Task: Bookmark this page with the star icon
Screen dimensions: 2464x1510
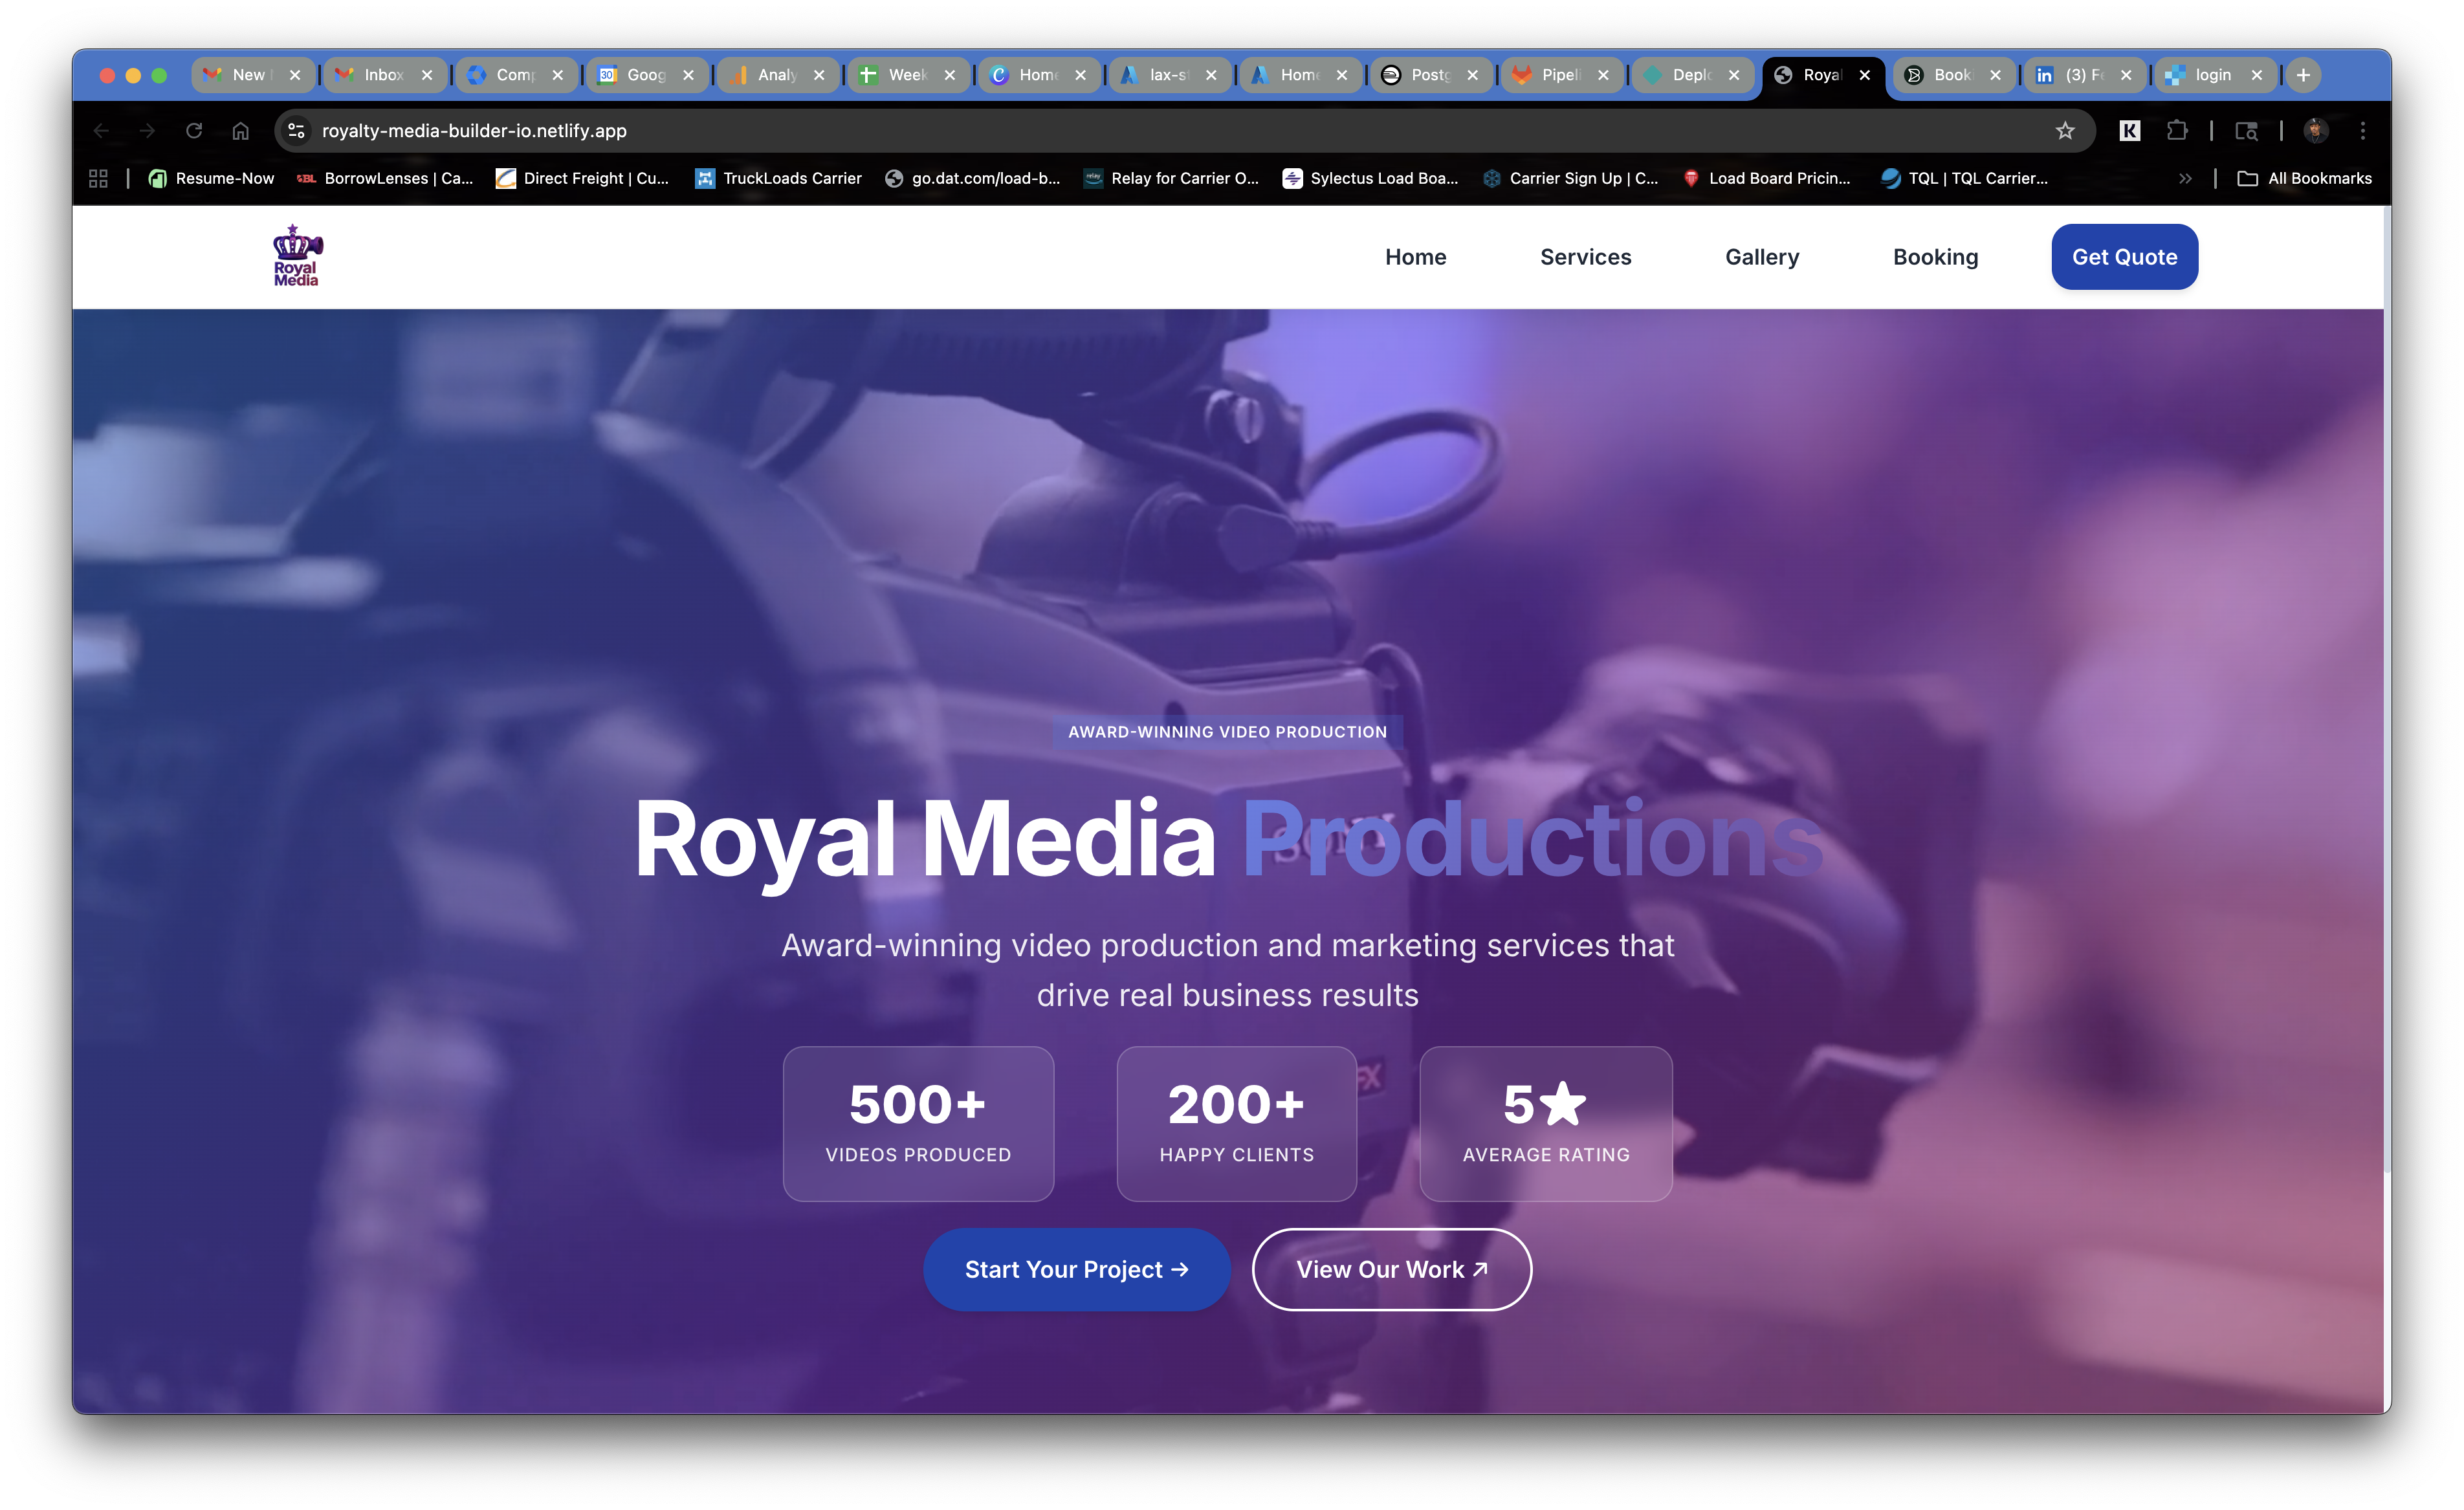Action: pyautogui.click(x=2064, y=131)
